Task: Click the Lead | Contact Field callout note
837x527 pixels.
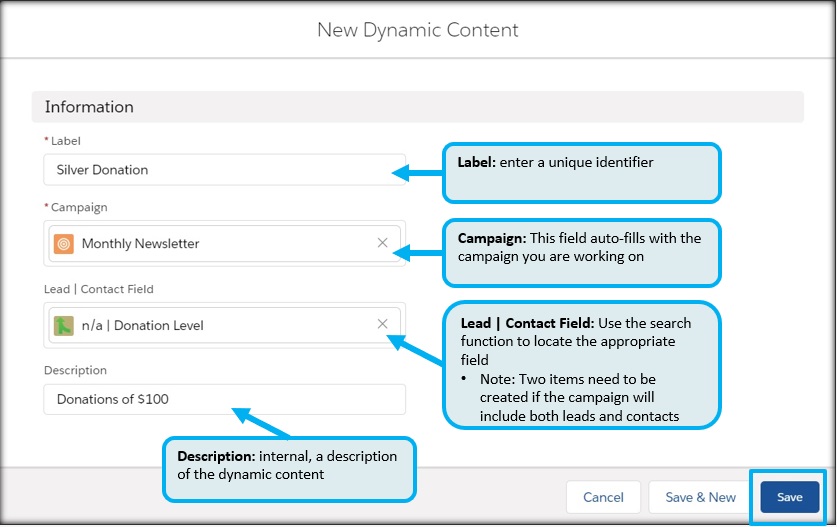Action: 582,364
